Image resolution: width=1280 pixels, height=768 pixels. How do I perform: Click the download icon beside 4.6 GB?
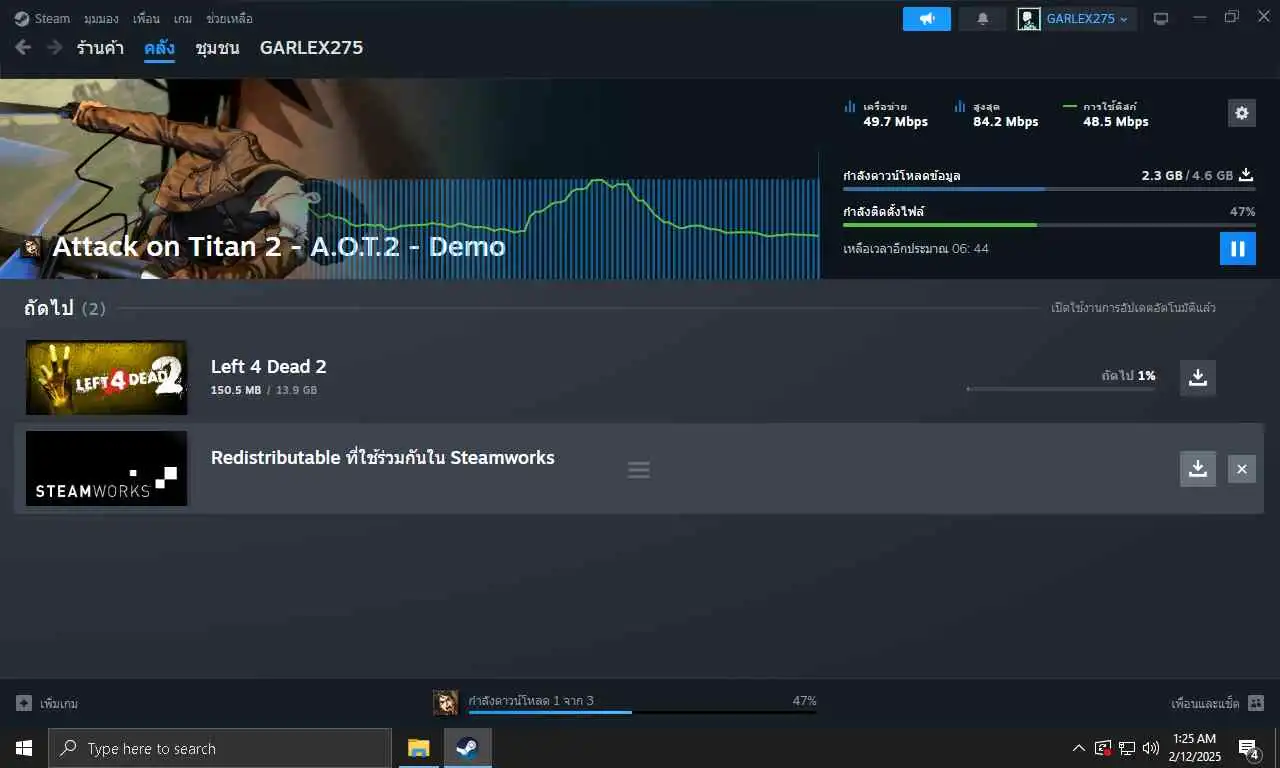1246,175
